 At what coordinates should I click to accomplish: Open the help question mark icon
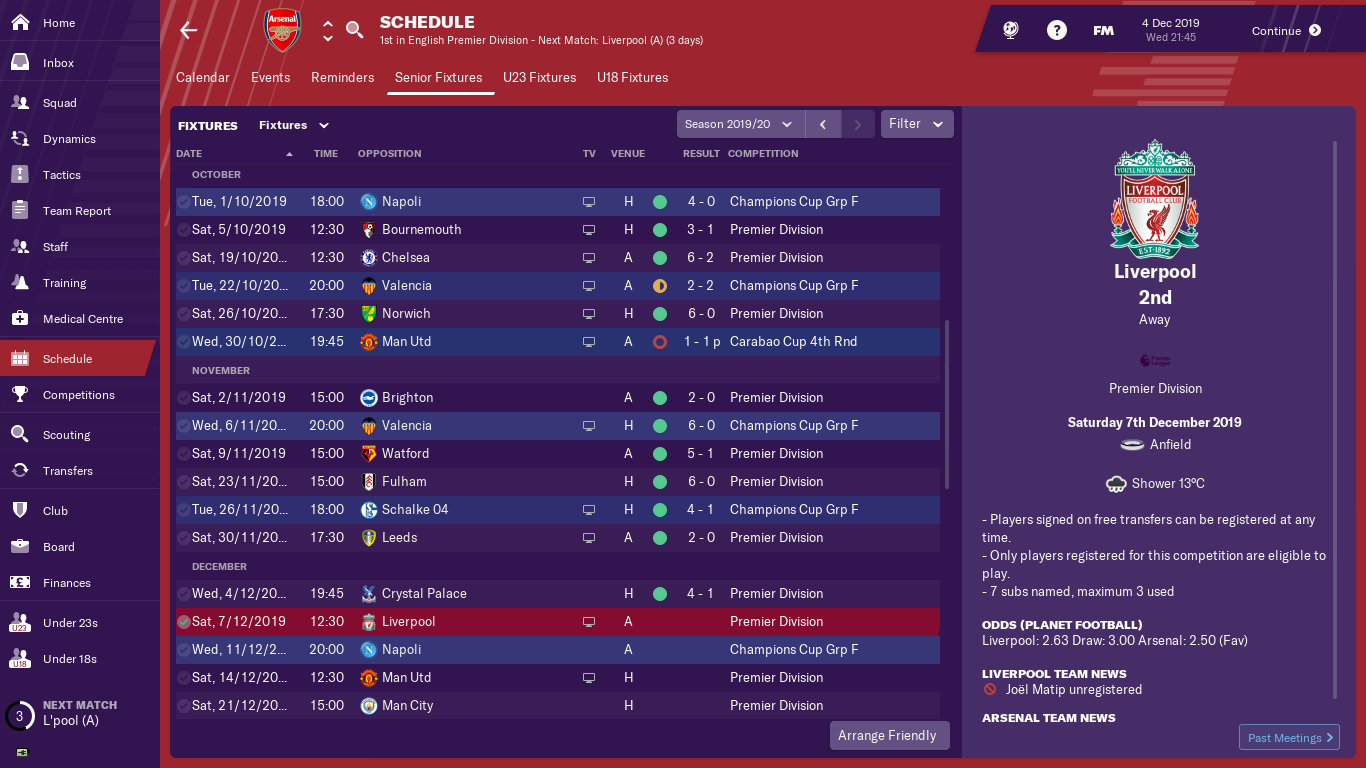click(1057, 30)
